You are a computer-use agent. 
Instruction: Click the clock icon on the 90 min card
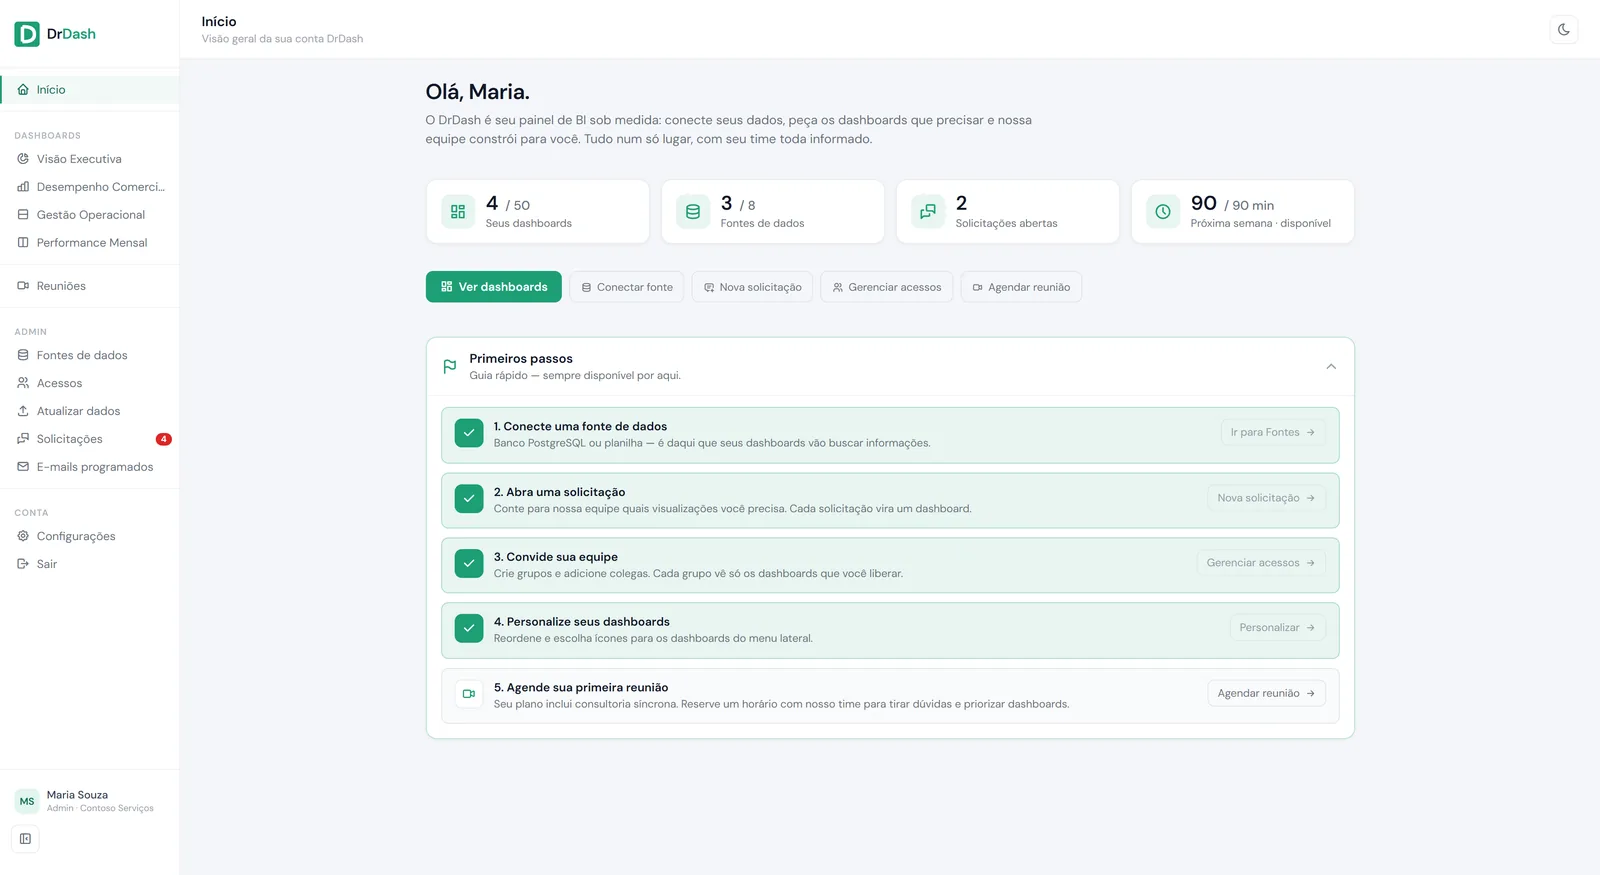[x=1163, y=212]
